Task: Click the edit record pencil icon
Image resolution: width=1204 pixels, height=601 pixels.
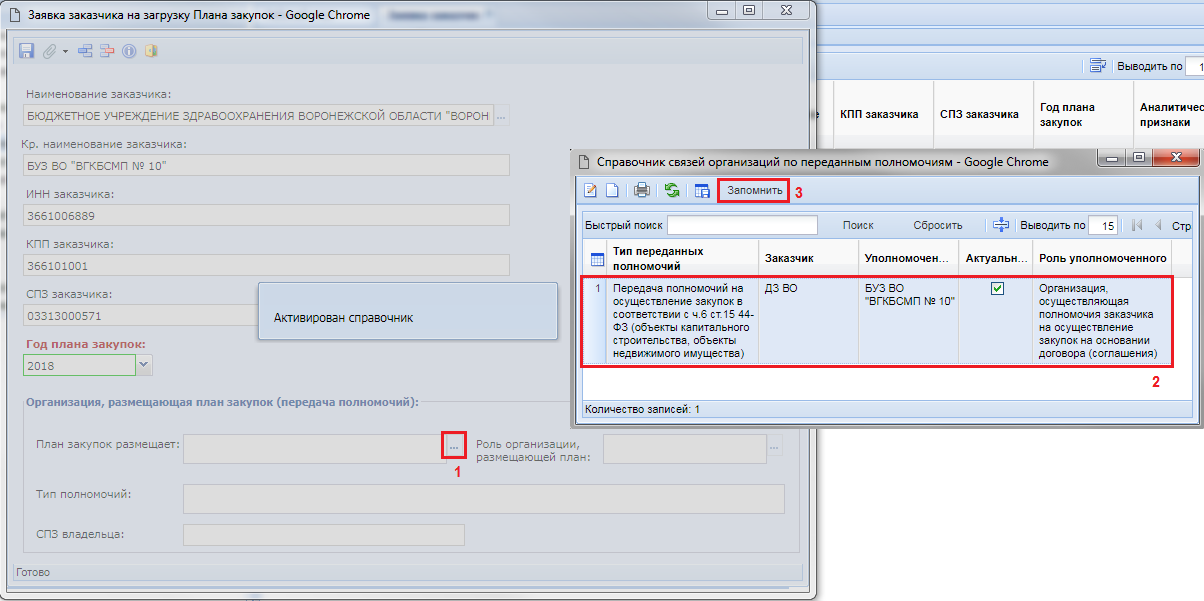Action: click(591, 190)
